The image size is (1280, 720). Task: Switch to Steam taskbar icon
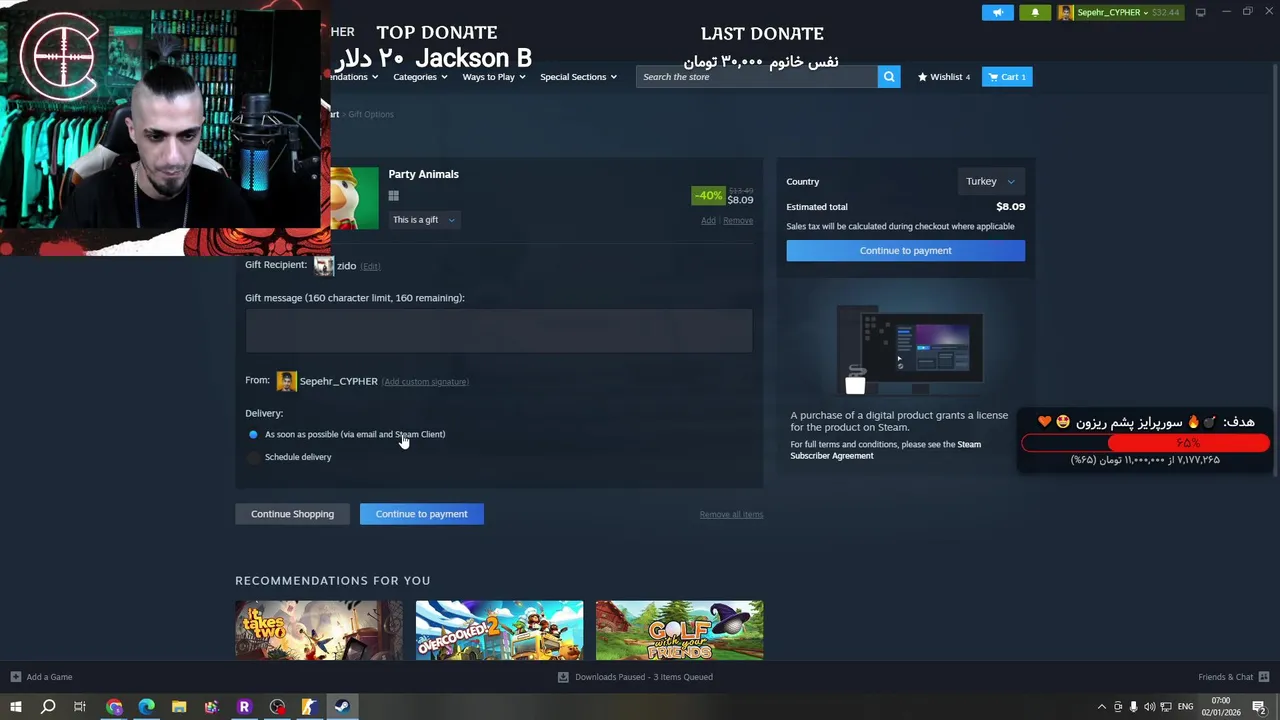(341, 707)
